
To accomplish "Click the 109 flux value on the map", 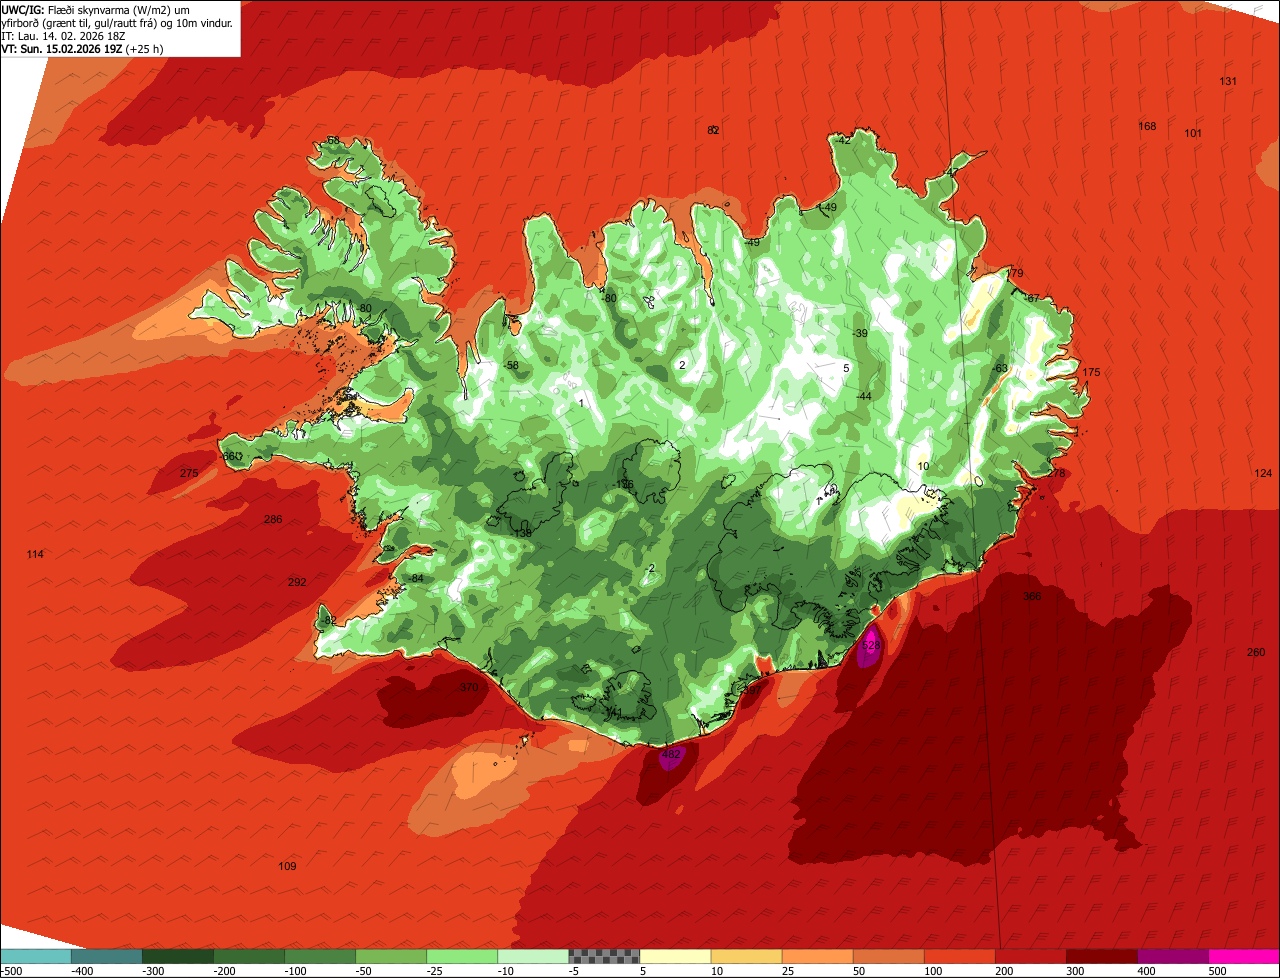I will 287,866.
